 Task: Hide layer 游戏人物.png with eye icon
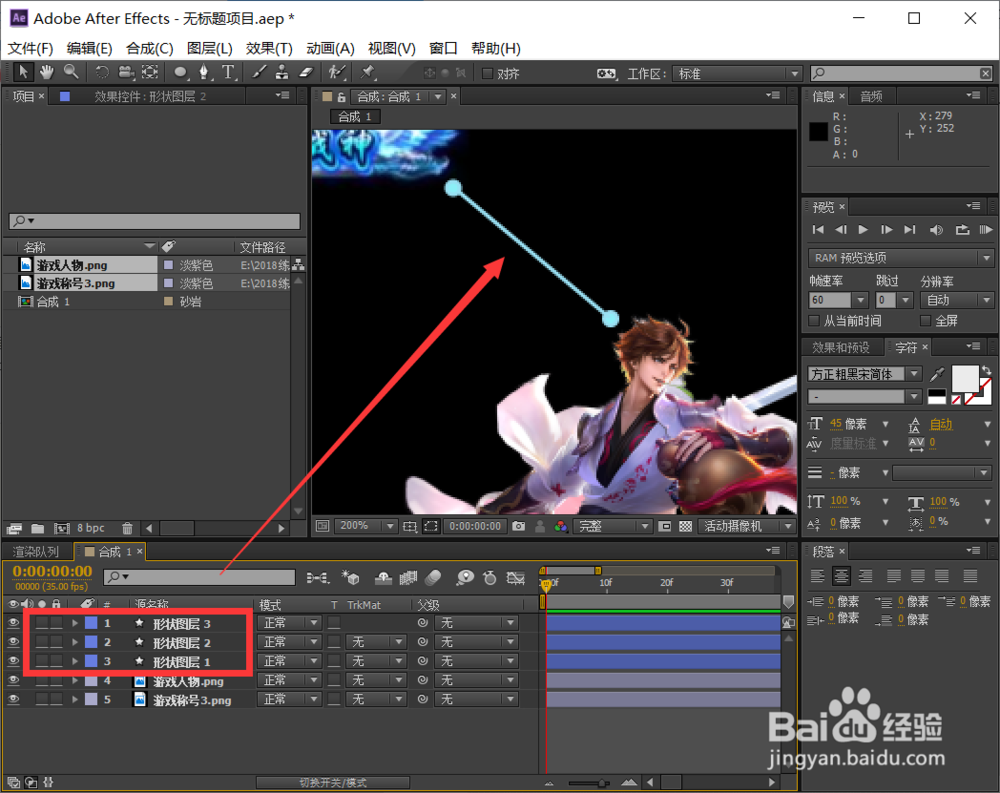[x=13, y=680]
